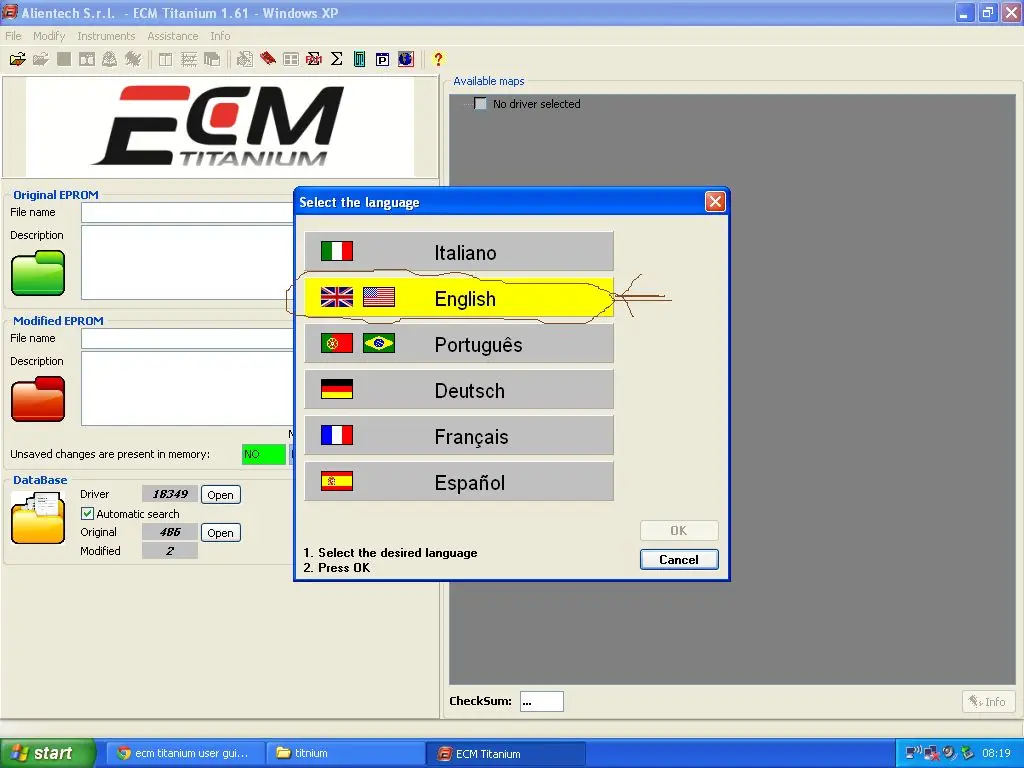Open the Instruments menu
Viewport: 1024px width, 768px height.
[106, 35]
